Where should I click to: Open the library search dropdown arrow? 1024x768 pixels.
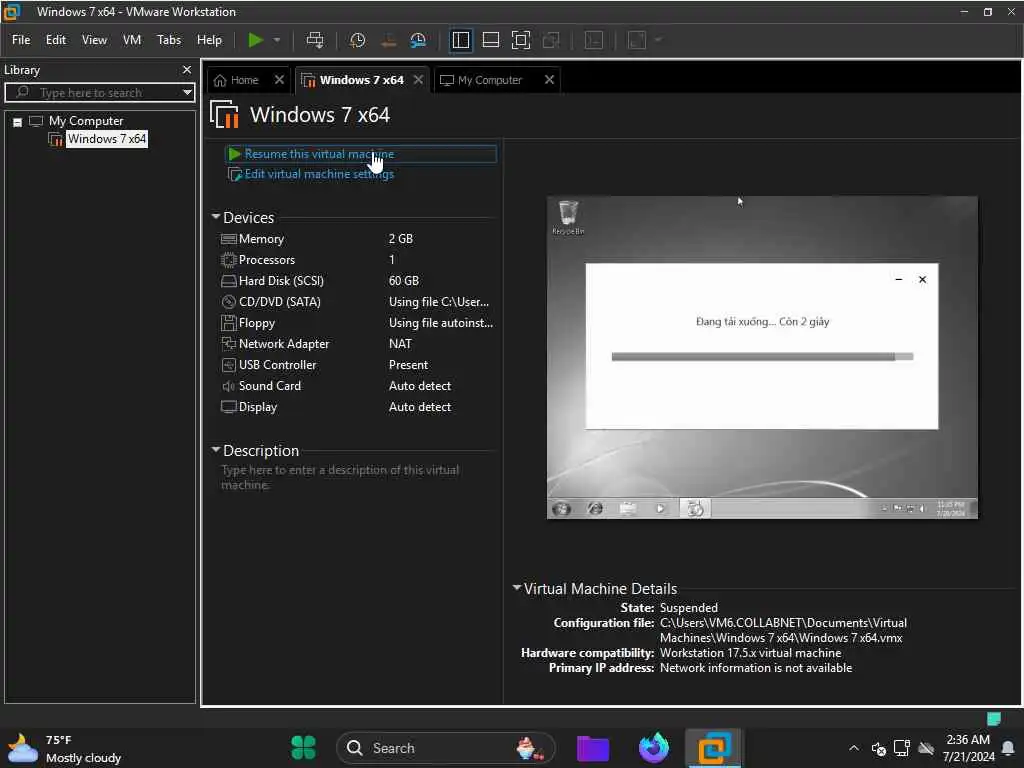click(x=187, y=92)
